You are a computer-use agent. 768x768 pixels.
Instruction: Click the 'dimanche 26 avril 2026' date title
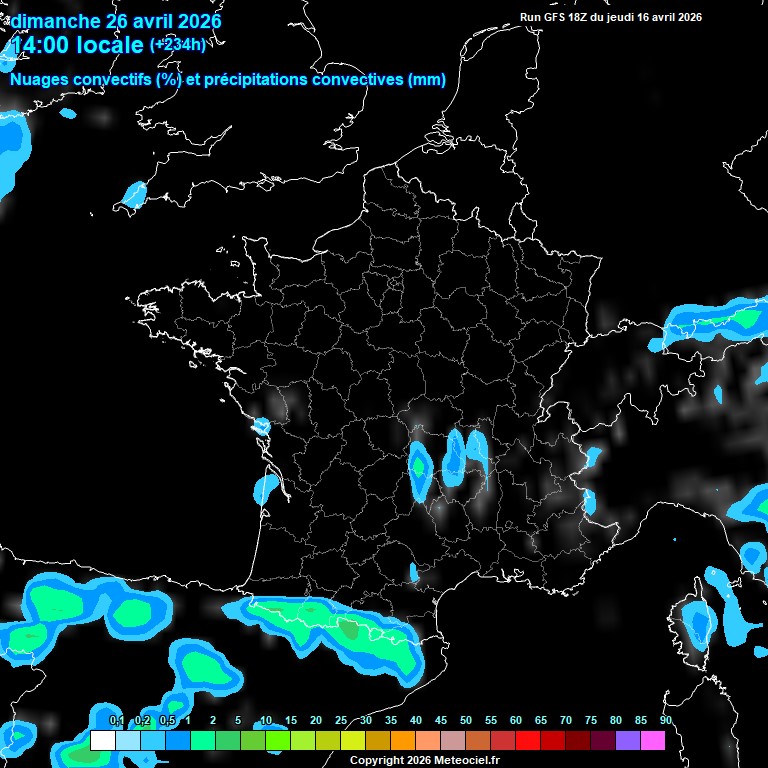coord(116,21)
